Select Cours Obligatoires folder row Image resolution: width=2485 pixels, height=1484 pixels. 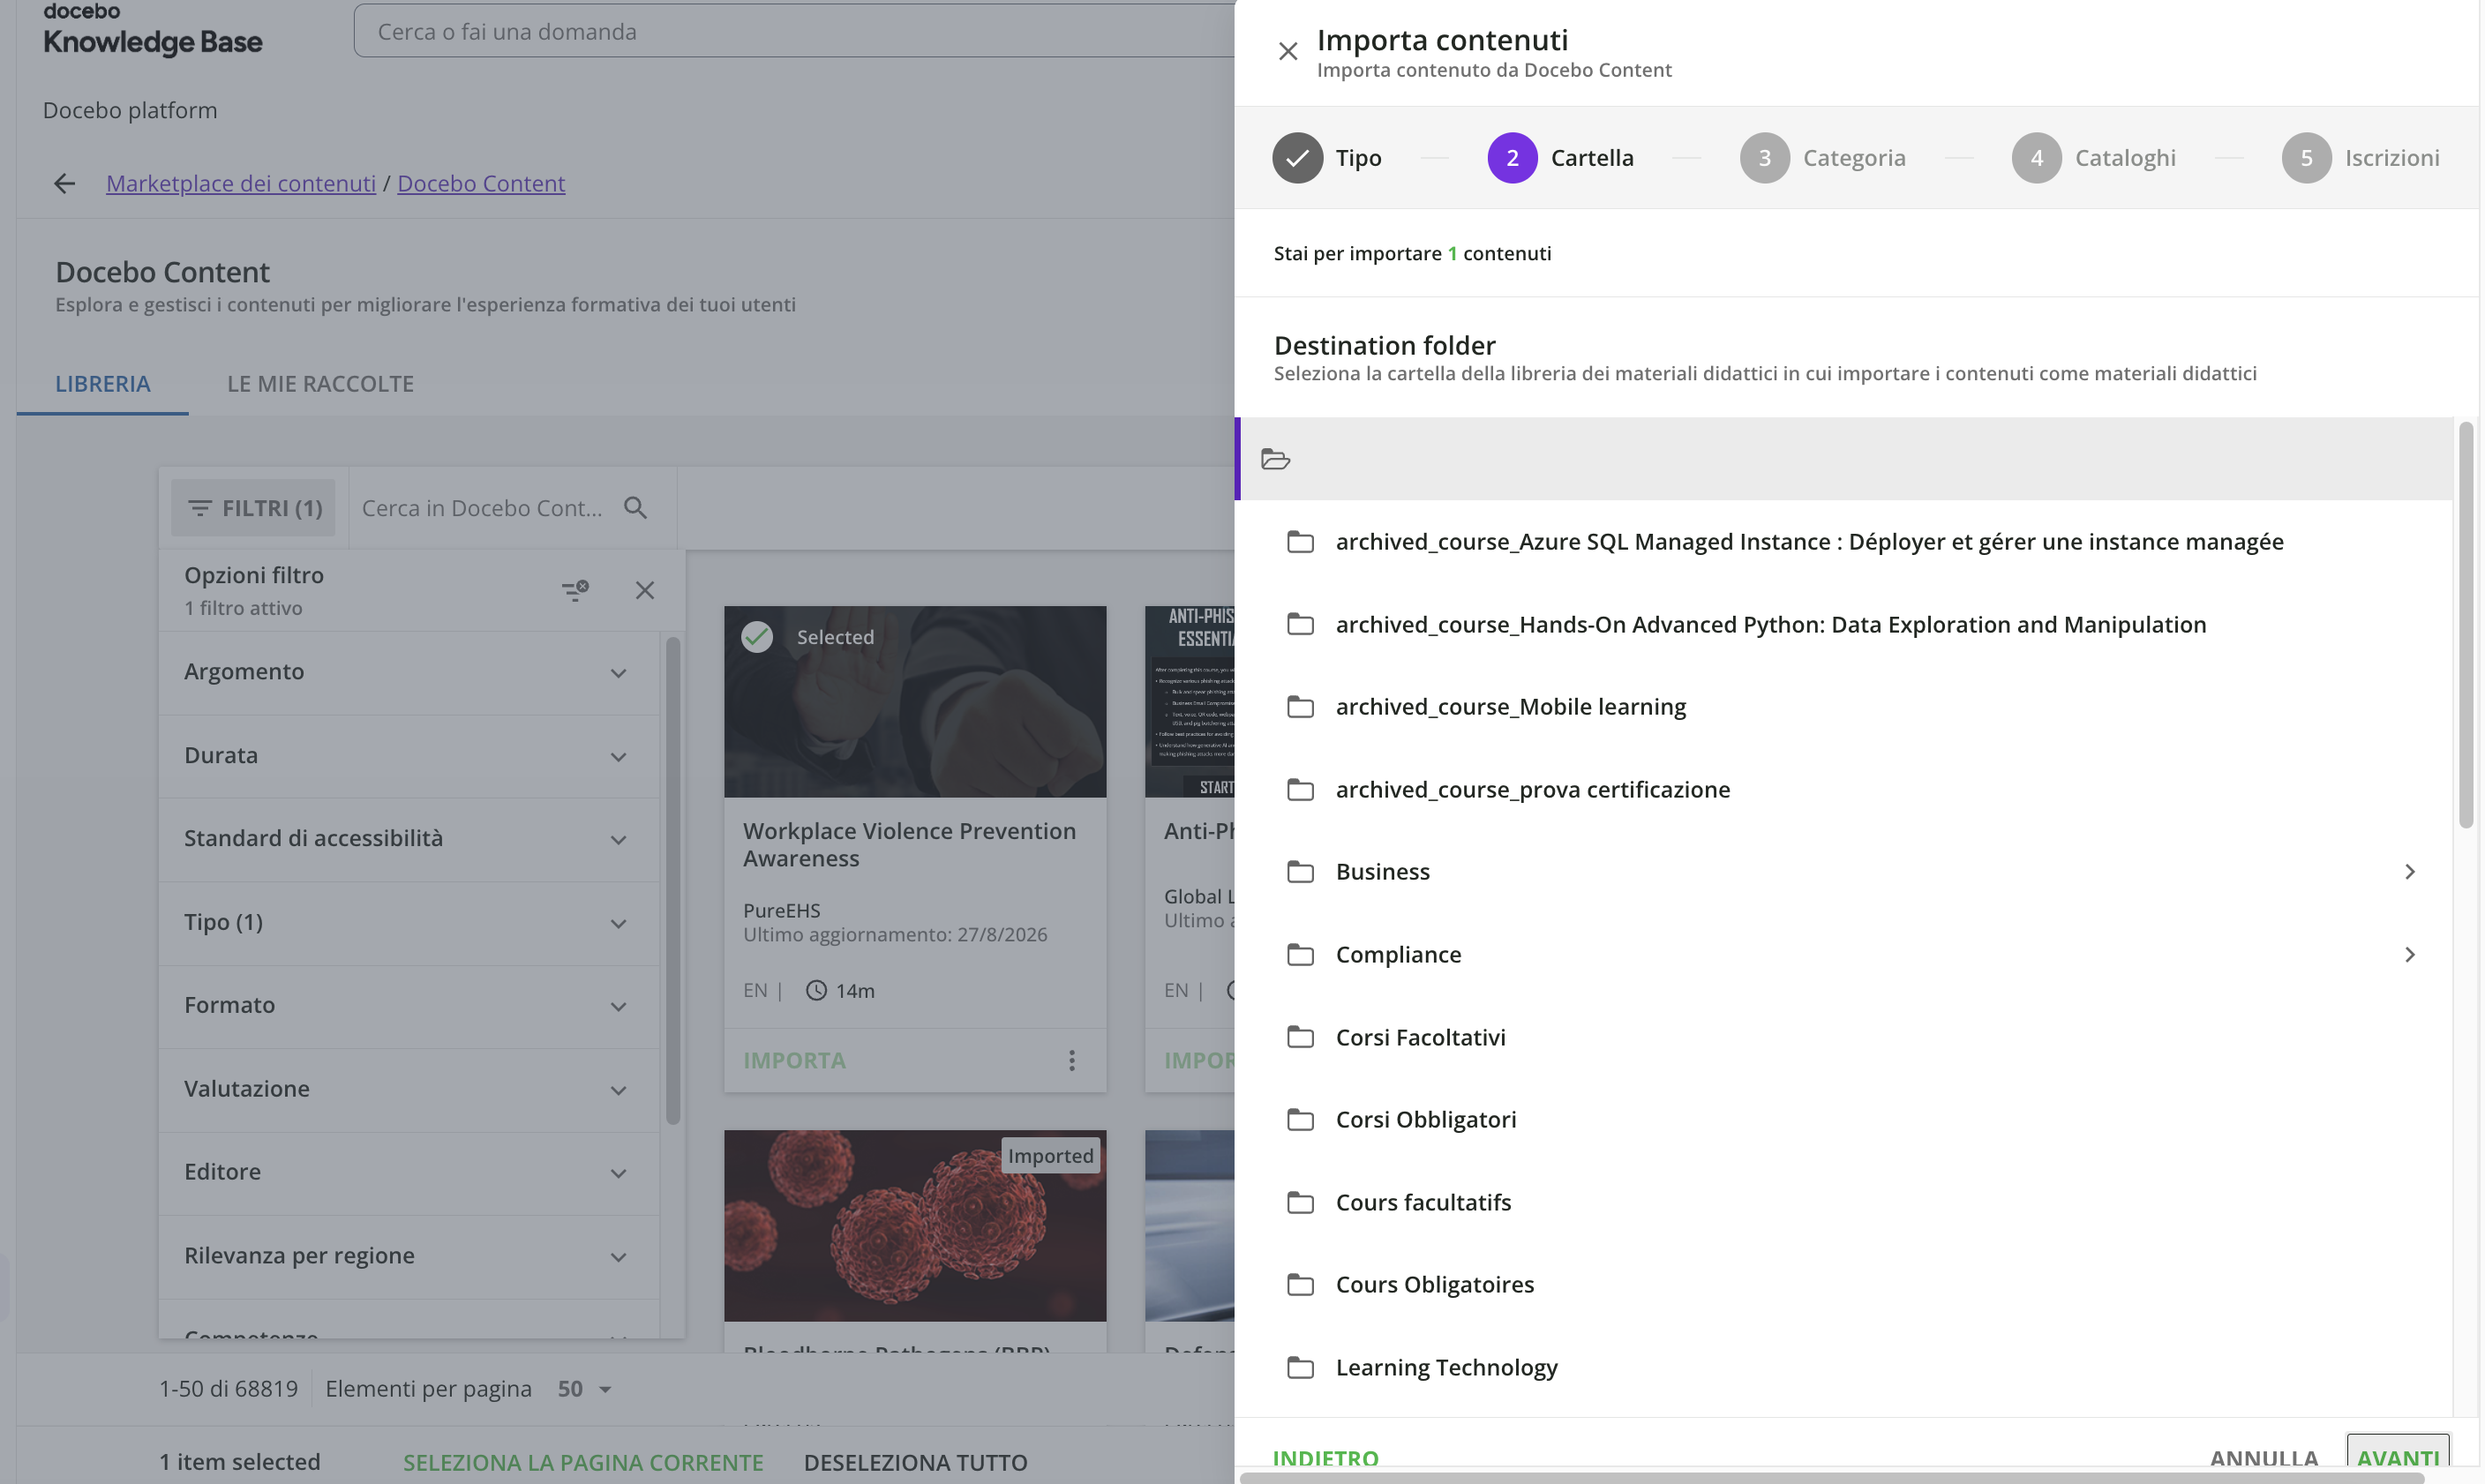pyautogui.click(x=1844, y=1285)
